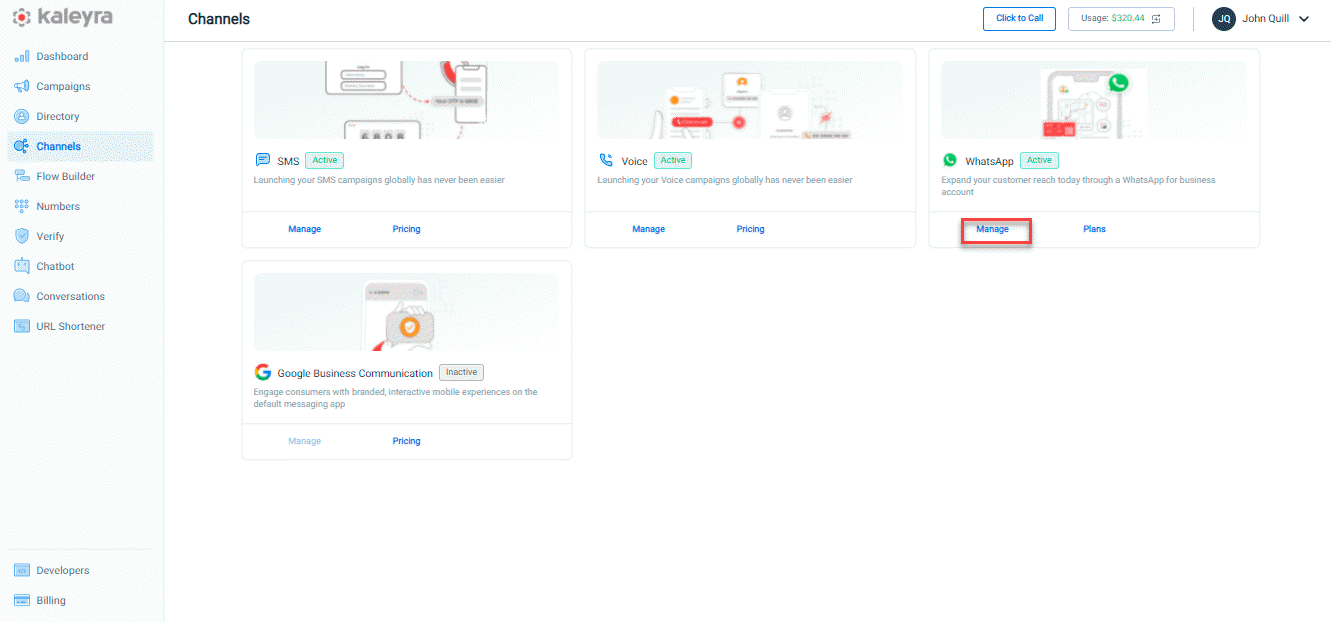Click the Kaleyra logo
1331x622 pixels.
tap(62, 17)
